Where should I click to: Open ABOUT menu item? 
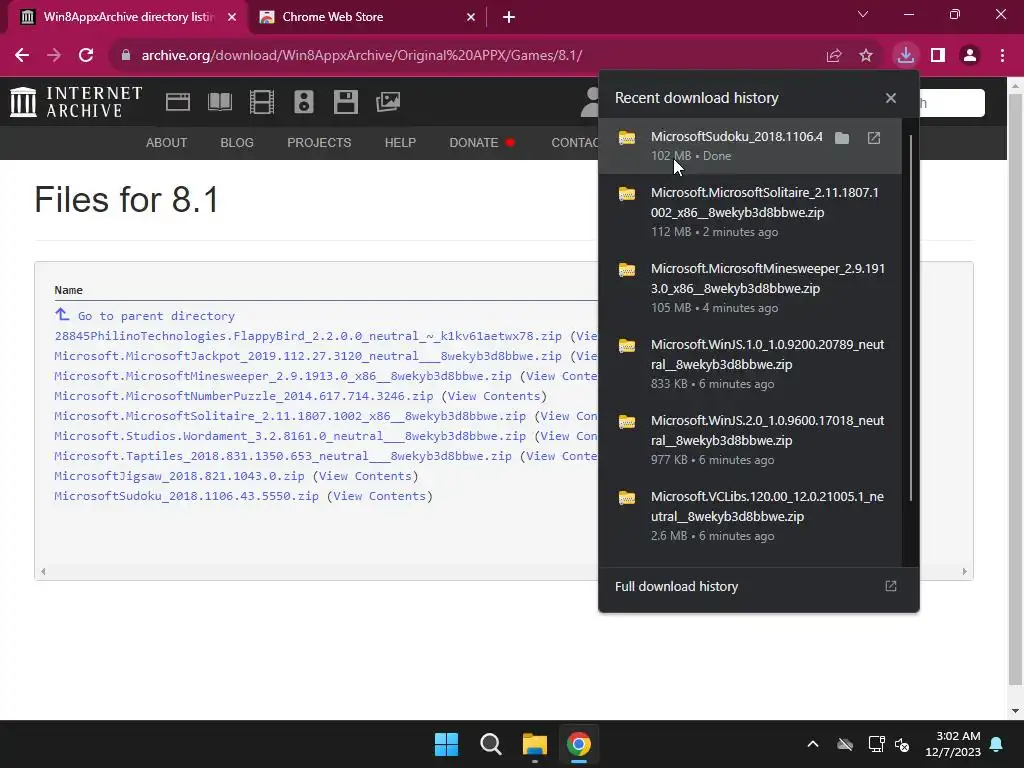pyautogui.click(x=167, y=142)
